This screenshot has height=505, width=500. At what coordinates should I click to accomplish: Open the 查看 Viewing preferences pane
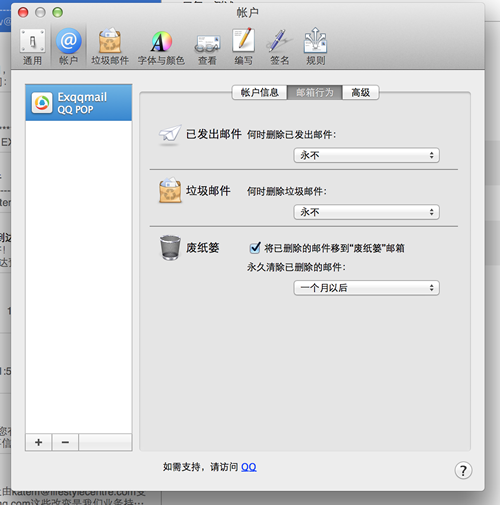[x=207, y=46]
